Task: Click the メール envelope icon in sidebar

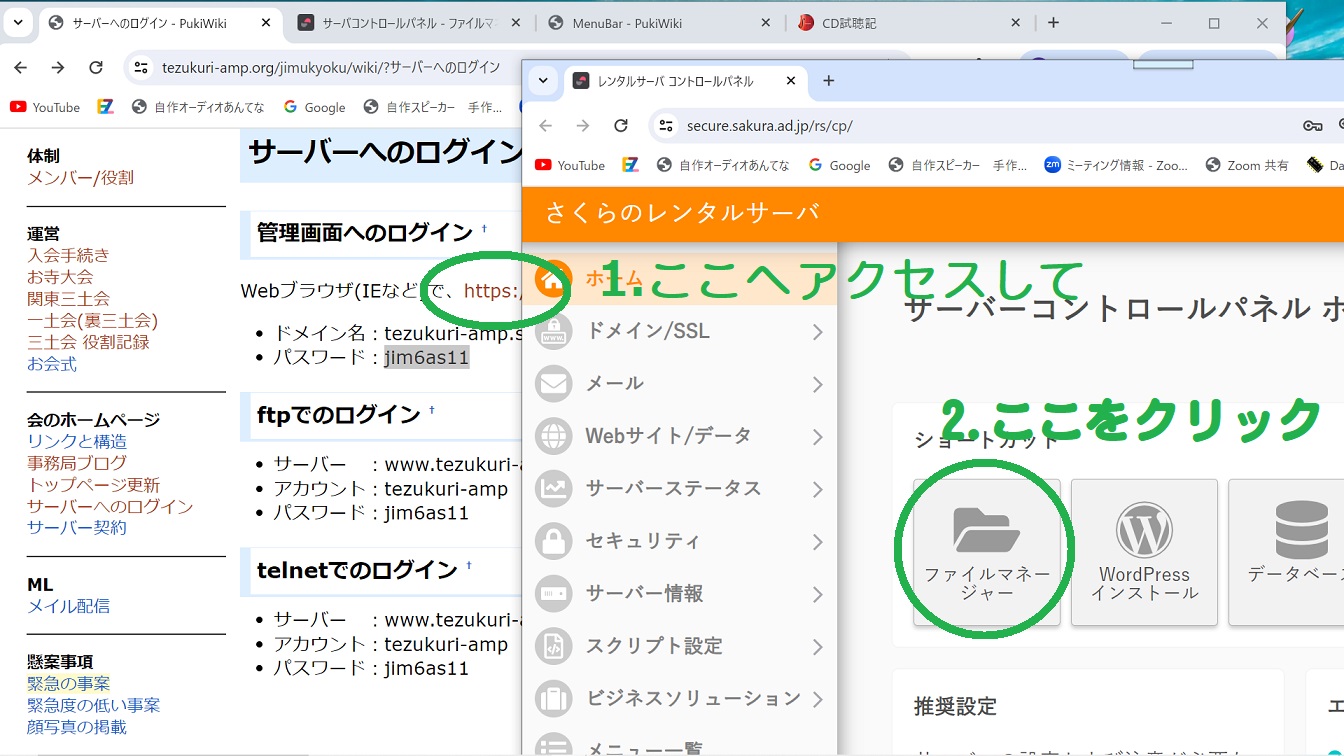Action: click(553, 384)
